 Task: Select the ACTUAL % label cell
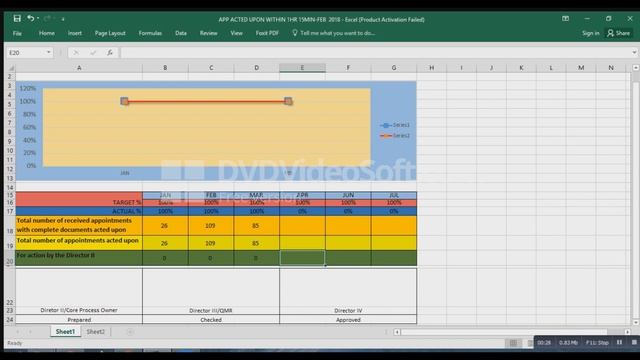click(x=79, y=211)
